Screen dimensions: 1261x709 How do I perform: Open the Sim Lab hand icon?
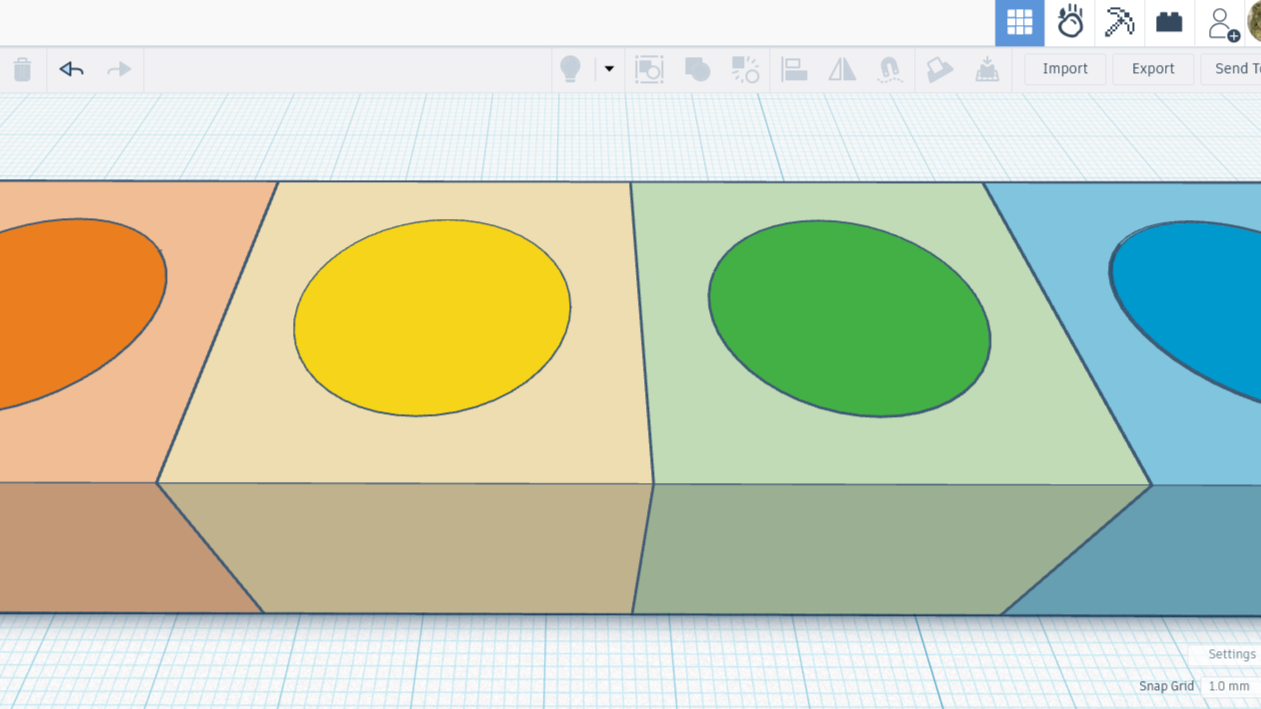pyautogui.click(x=1070, y=22)
